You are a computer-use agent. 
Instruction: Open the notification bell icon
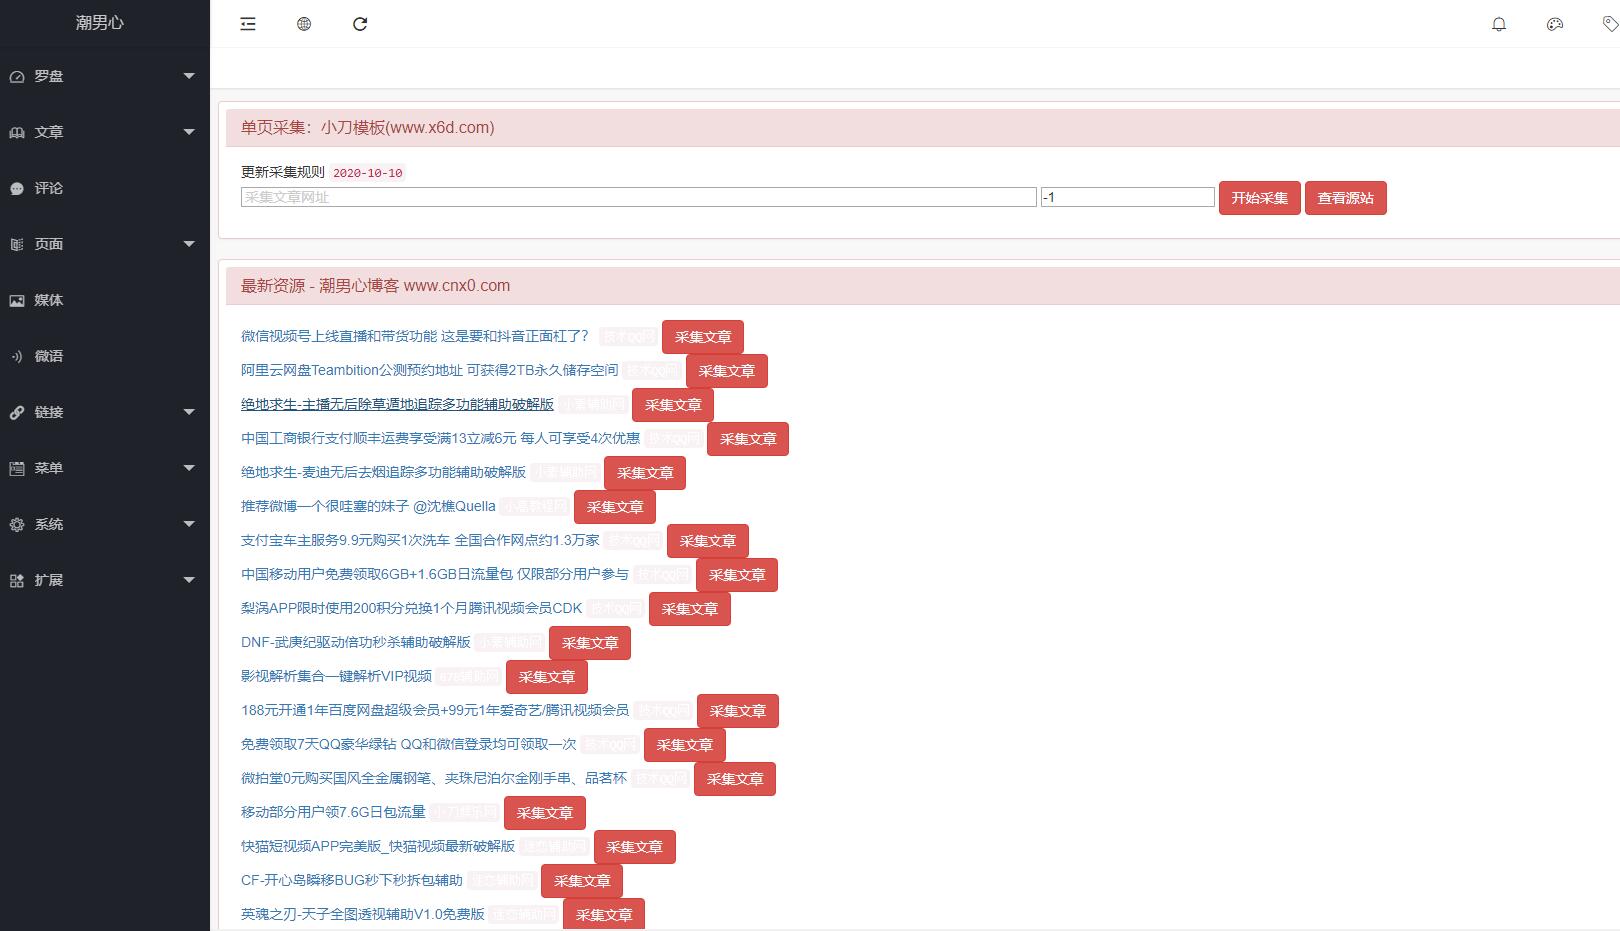[x=1498, y=24]
